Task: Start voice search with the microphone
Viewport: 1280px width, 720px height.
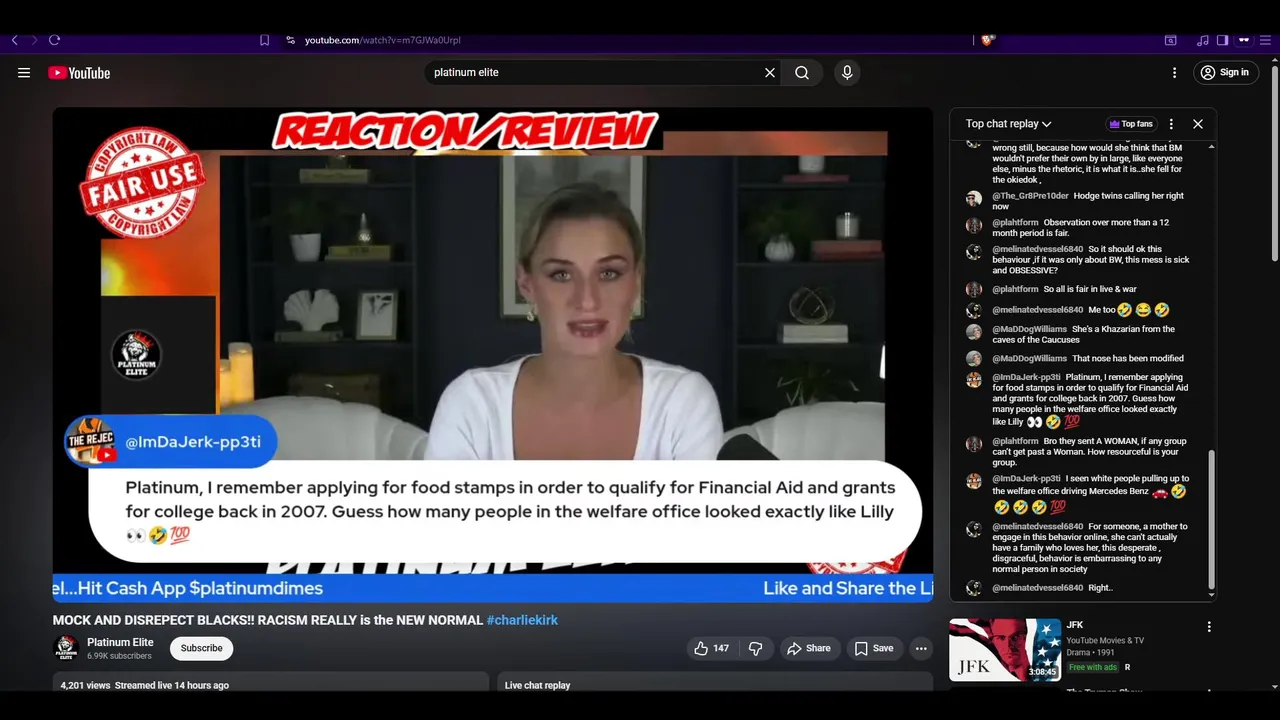Action: coord(847,72)
